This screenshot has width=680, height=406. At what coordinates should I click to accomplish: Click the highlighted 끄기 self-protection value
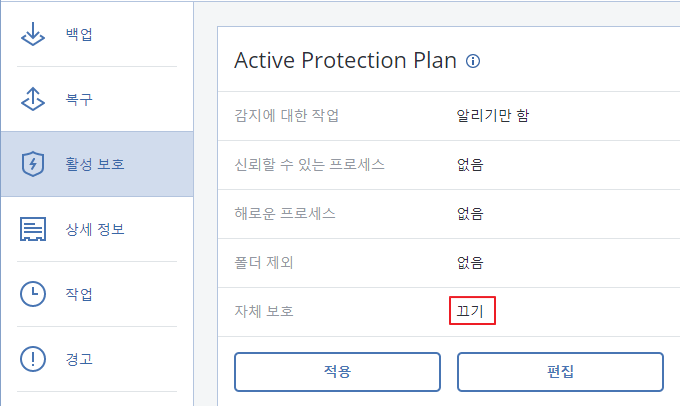tap(472, 311)
